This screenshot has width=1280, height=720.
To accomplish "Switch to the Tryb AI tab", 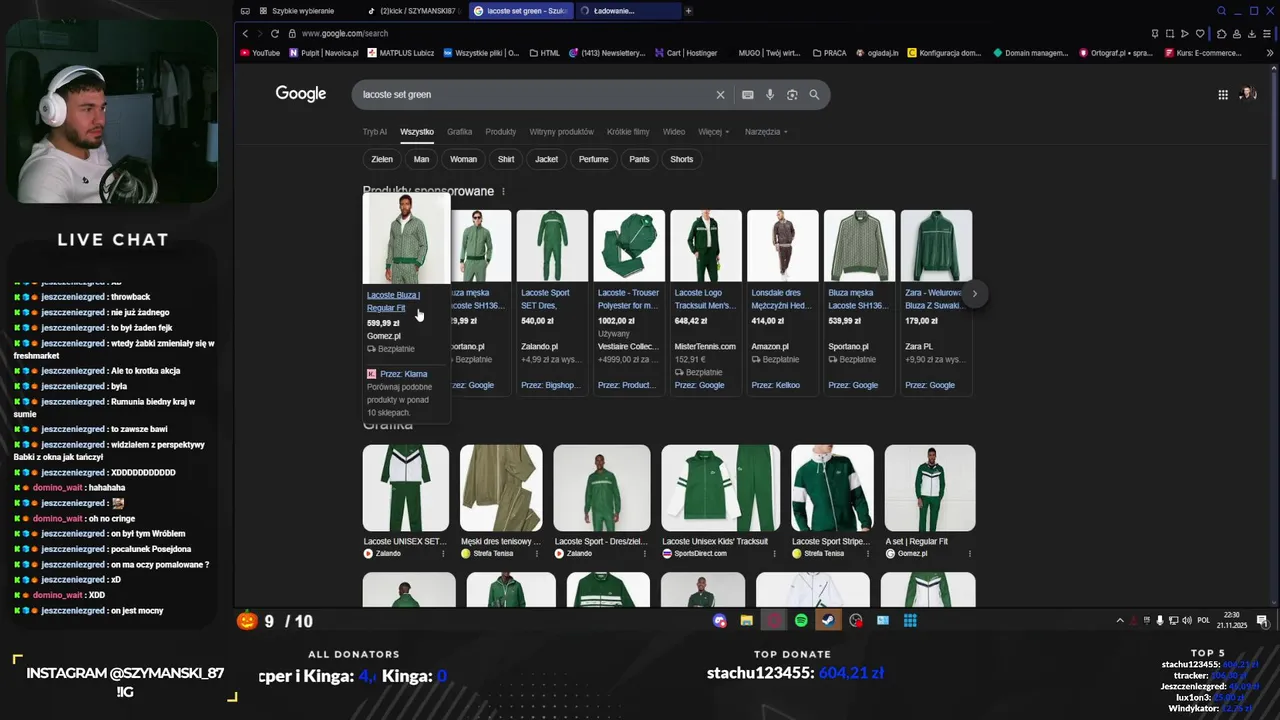I will [375, 132].
